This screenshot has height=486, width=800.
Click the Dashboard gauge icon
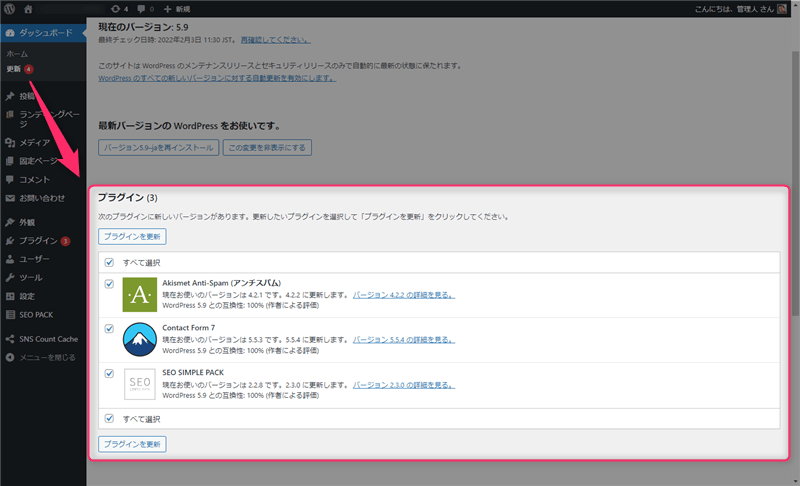tap(10, 33)
